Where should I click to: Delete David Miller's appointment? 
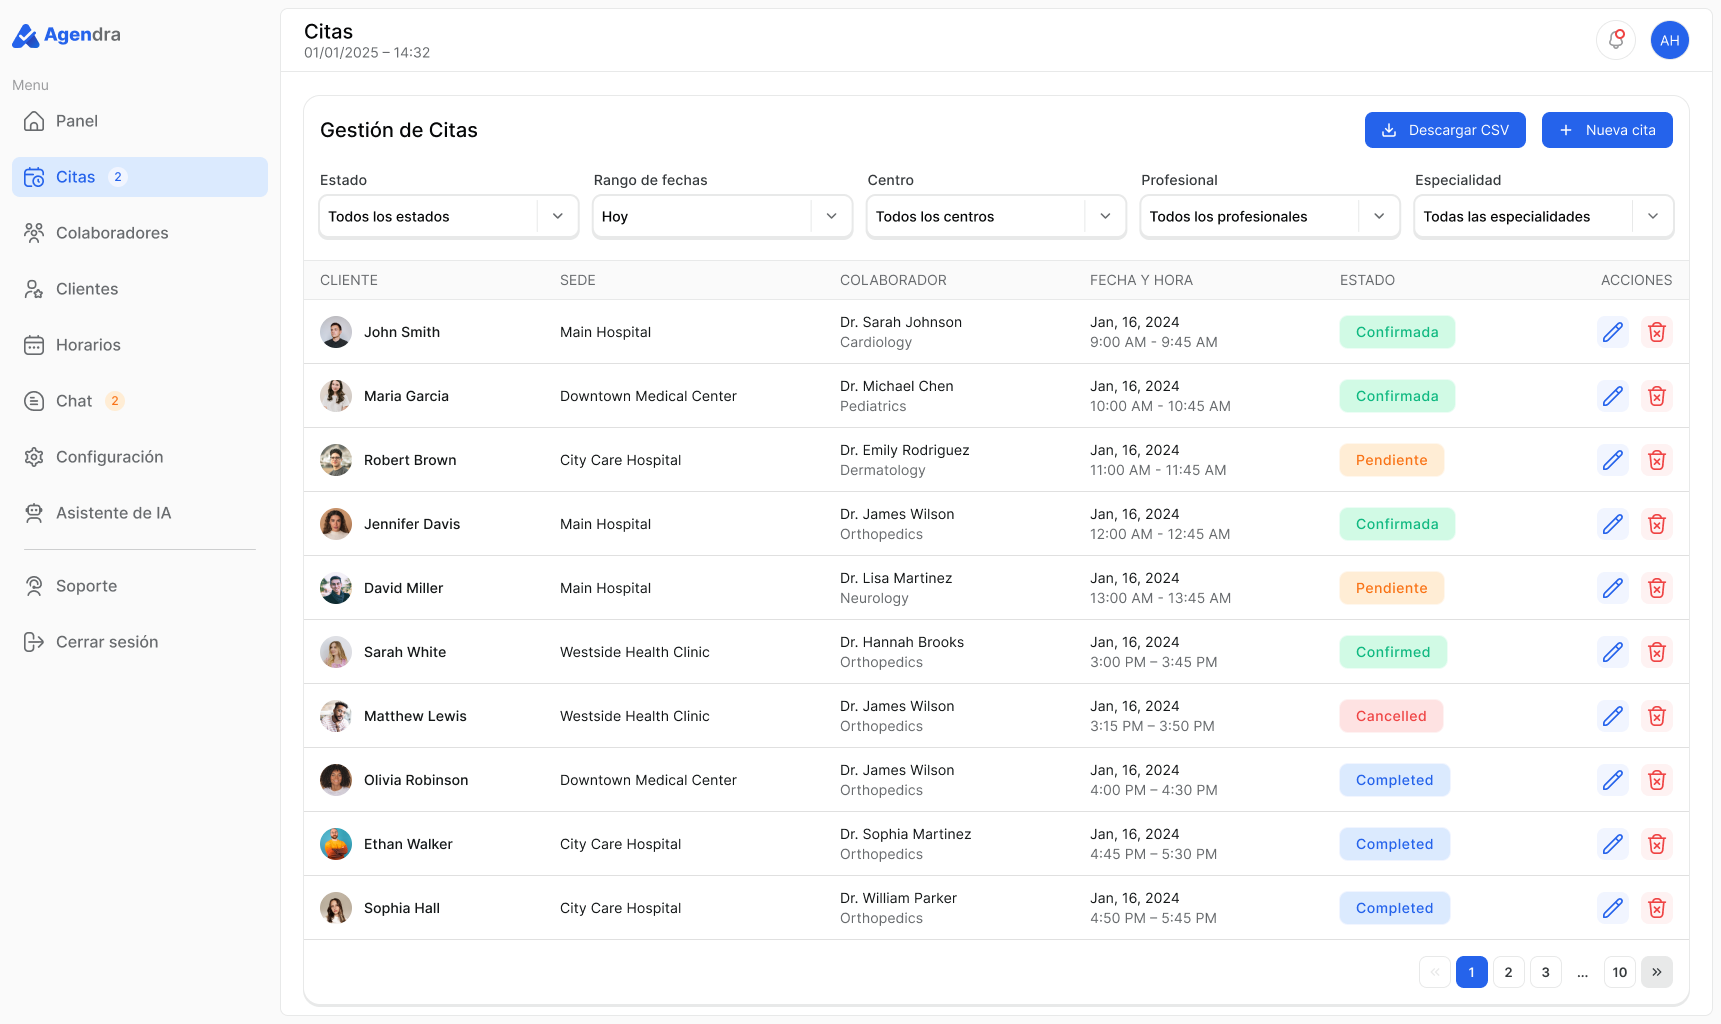1657,588
